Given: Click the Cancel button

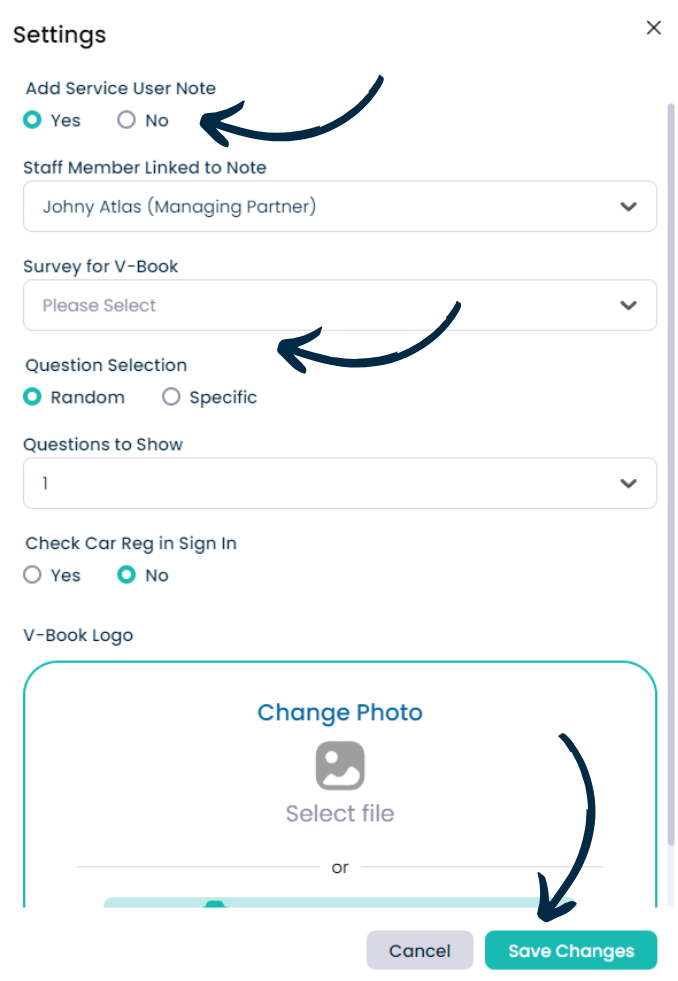Looking at the screenshot, I should pos(420,950).
